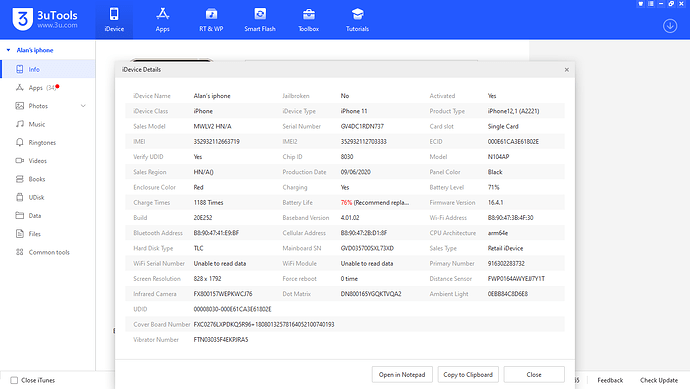
Task: Select the Info sidebar item
Action: point(48,69)
